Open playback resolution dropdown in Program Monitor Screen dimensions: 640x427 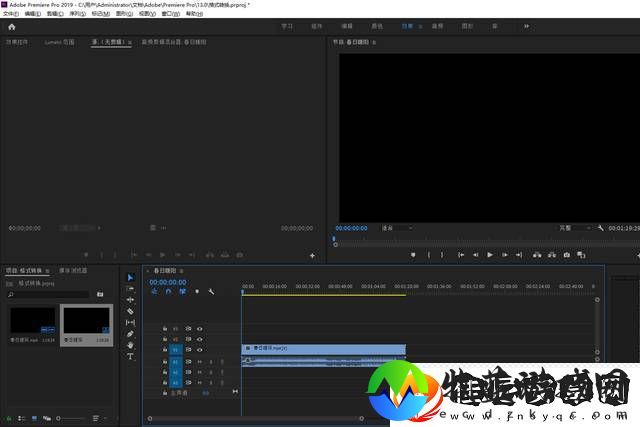coord(575,228)
